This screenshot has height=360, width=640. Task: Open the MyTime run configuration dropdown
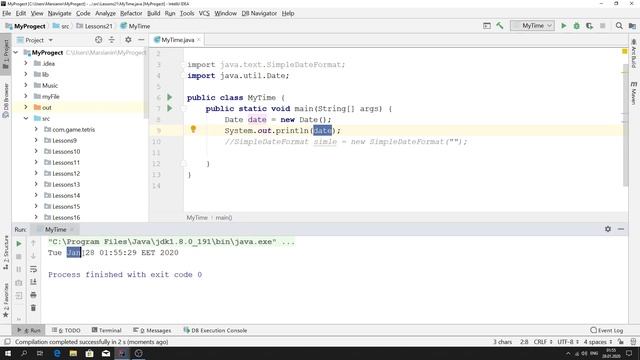pos(533,26)
